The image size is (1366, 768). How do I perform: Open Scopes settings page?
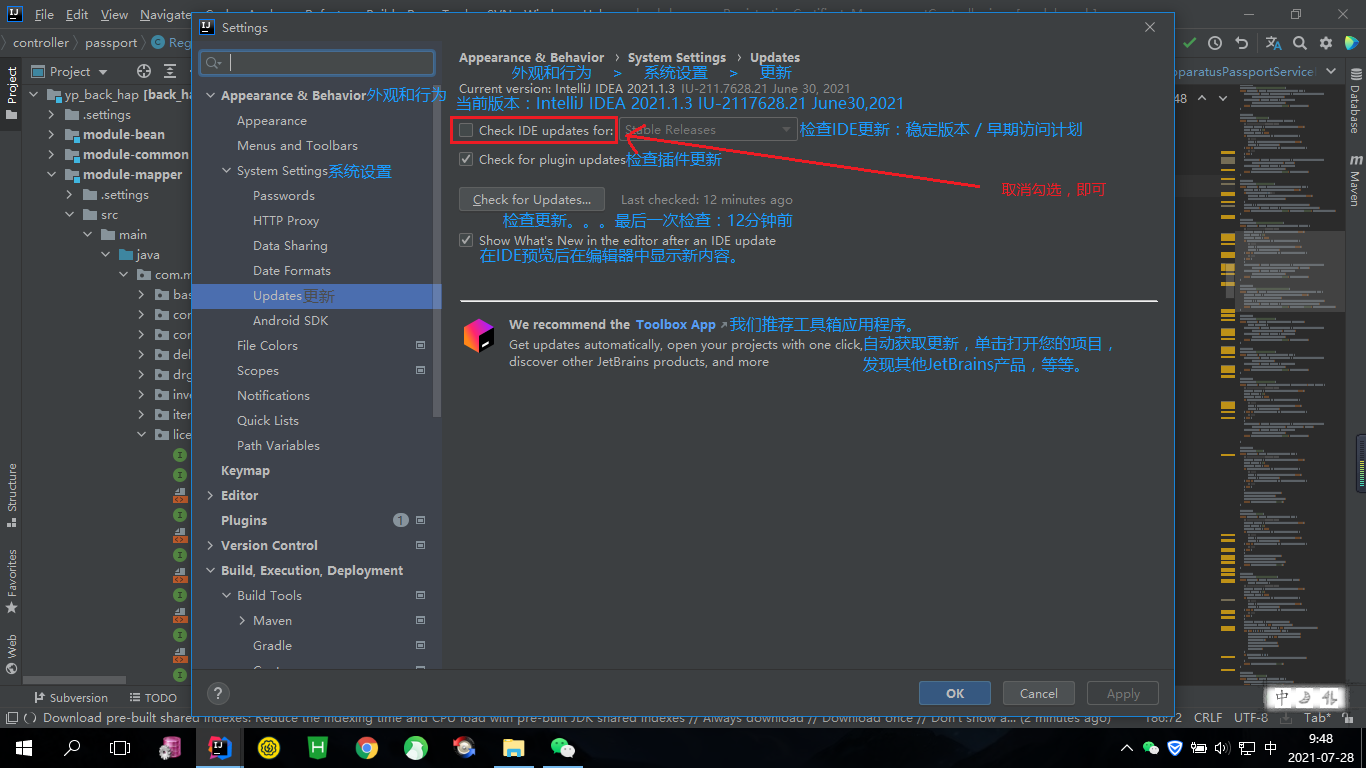click(x=258, y=371)
